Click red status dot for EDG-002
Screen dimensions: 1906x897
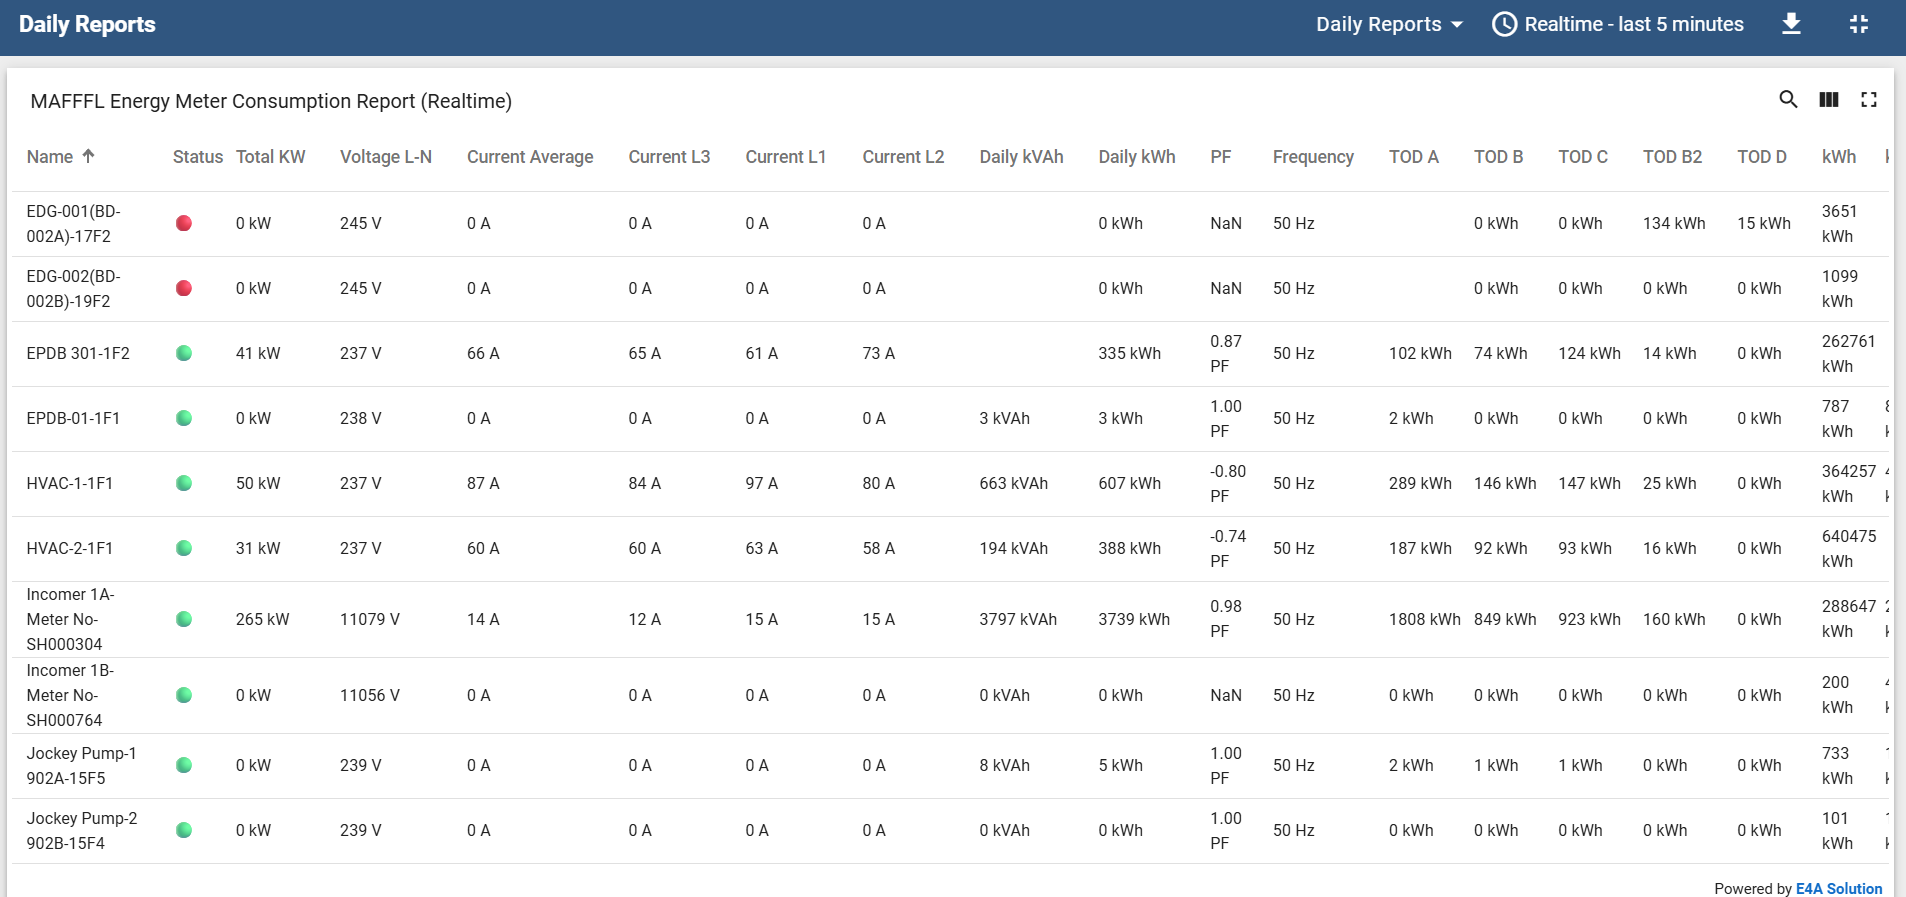(184, 288)
